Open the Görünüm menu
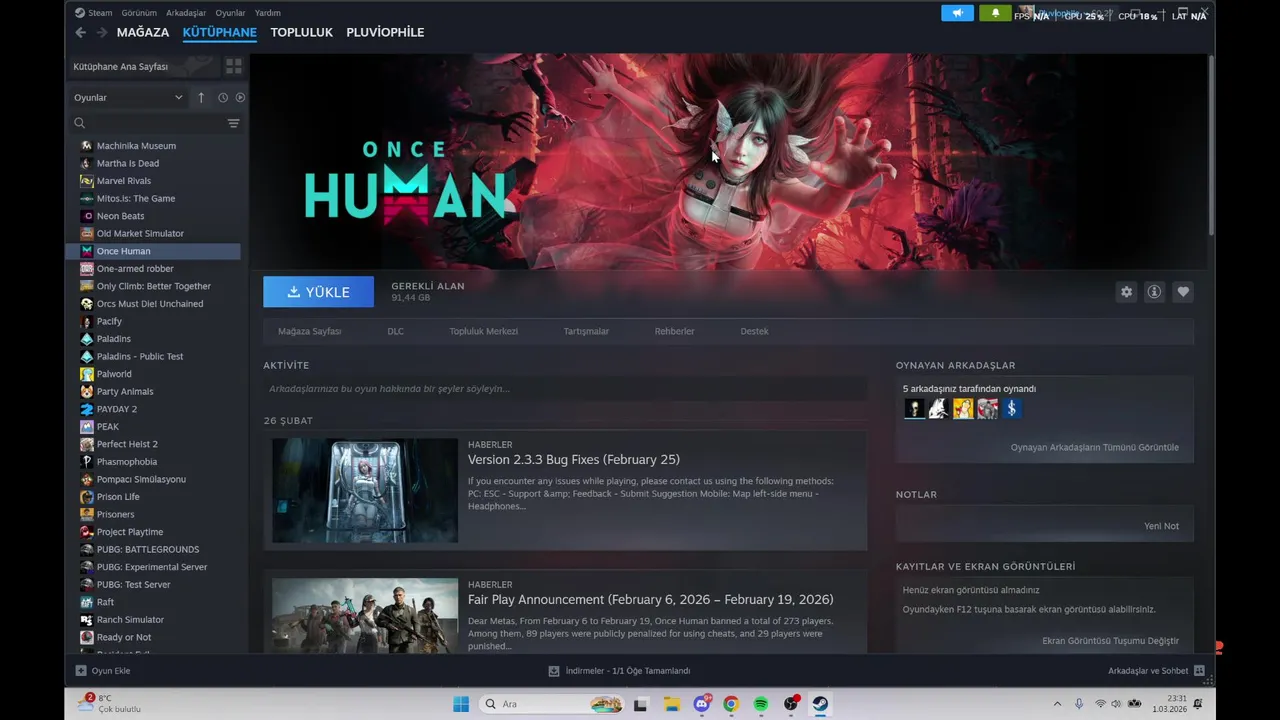Image resolution: width=1280 pixels, height=720 pixels. (x=139, y=13)
